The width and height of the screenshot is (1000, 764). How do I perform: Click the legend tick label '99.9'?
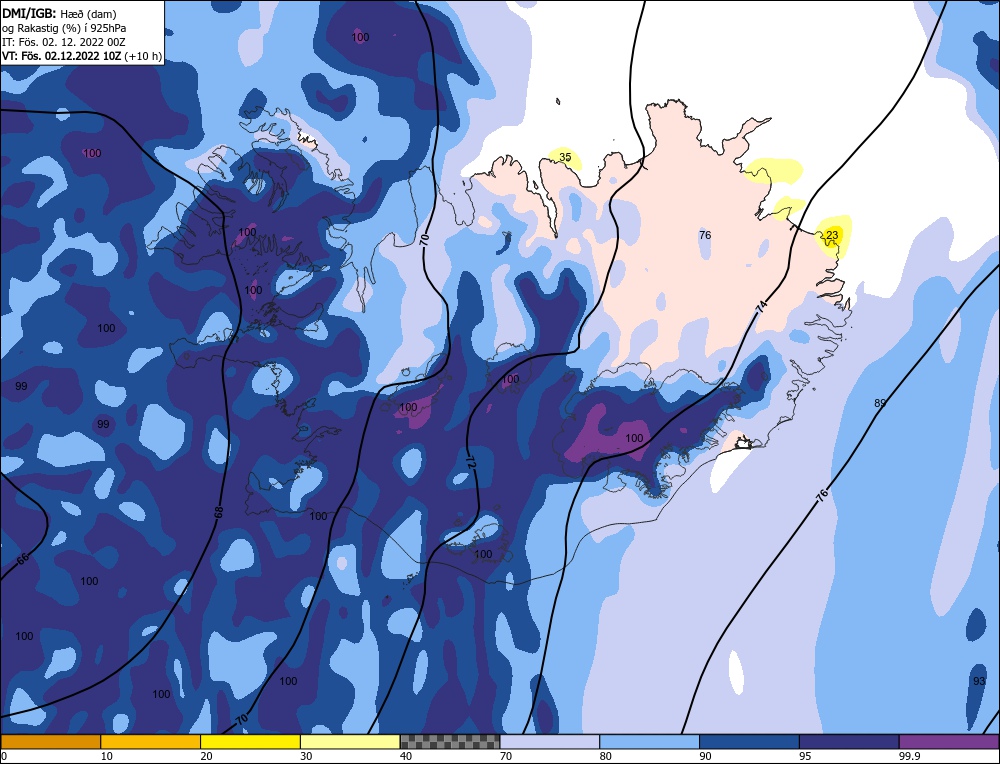[x=908, y=756]
